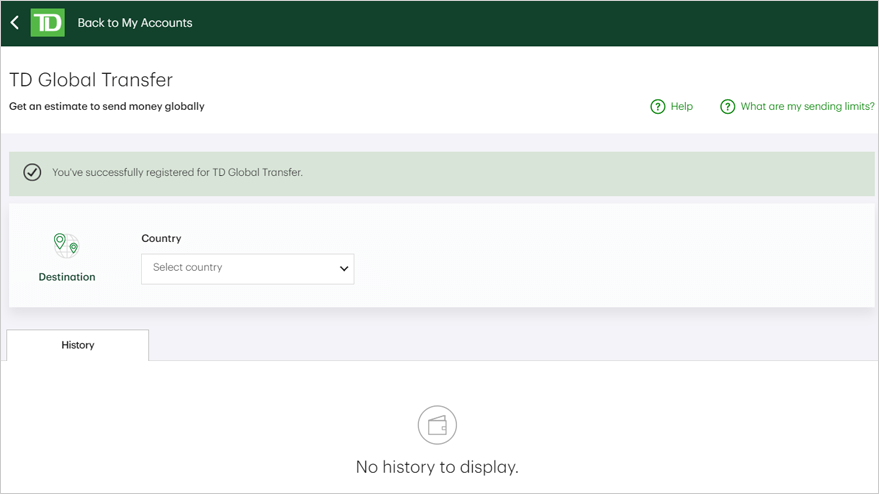
Task: Click 'No history to display.' text
Action: point(437,467)
